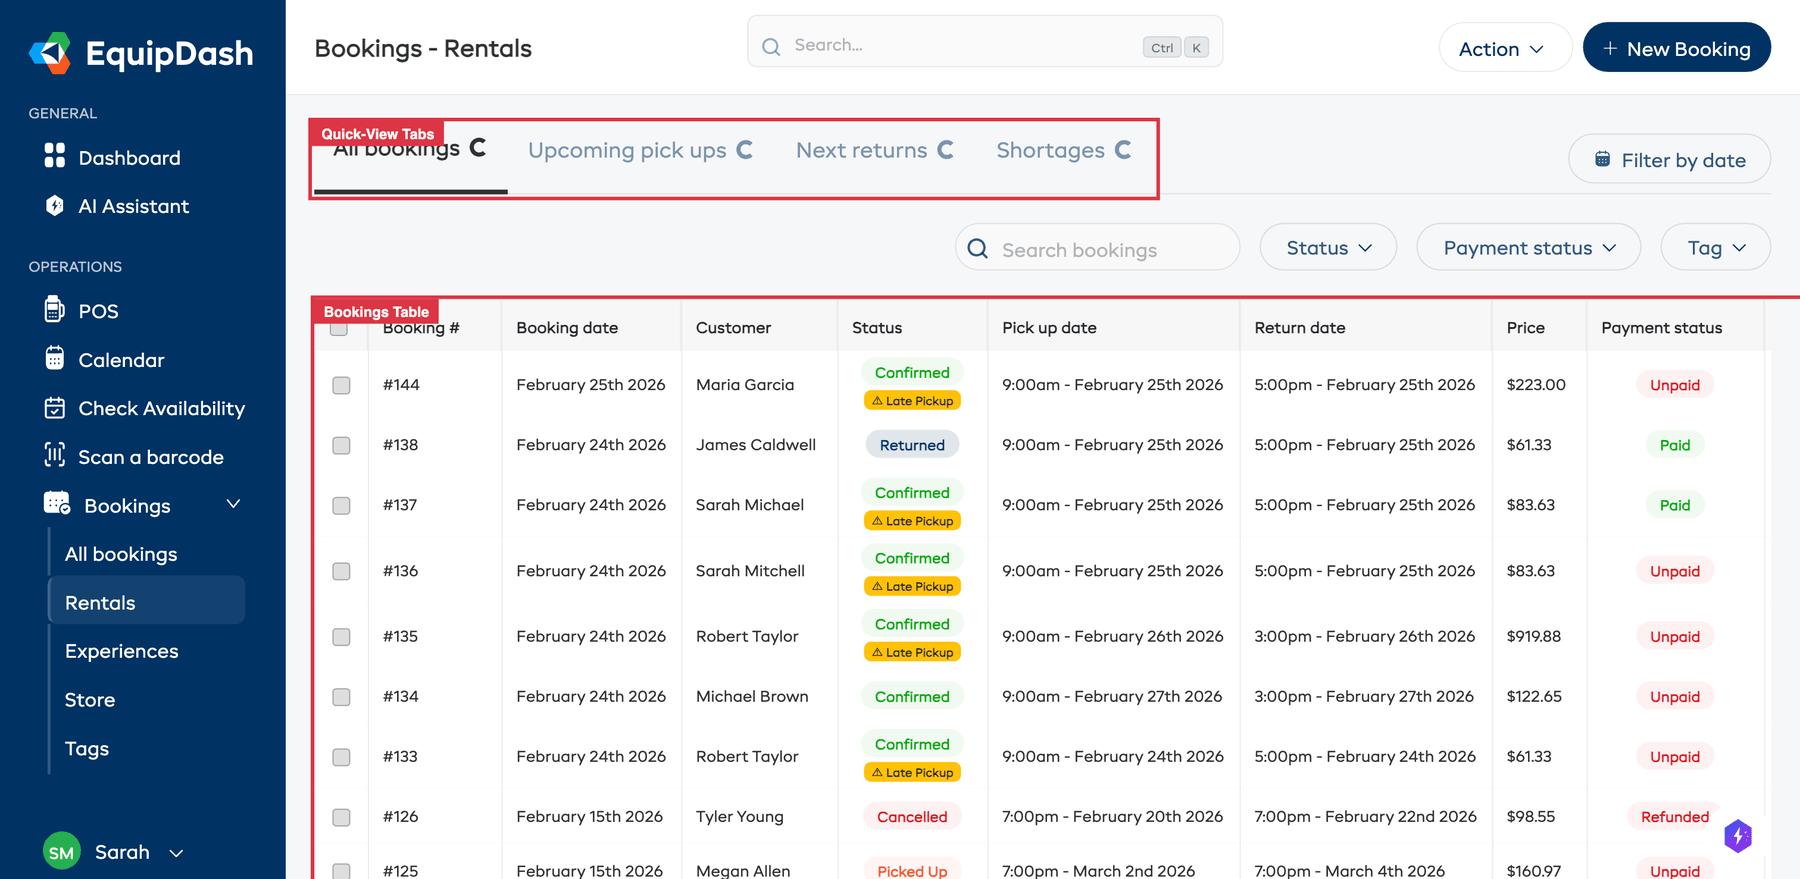Image resolution: width=1800 pixels, height=879 pixels.
Task: Click the Scan a barcode icon
Action: click(x=55, y=455)
